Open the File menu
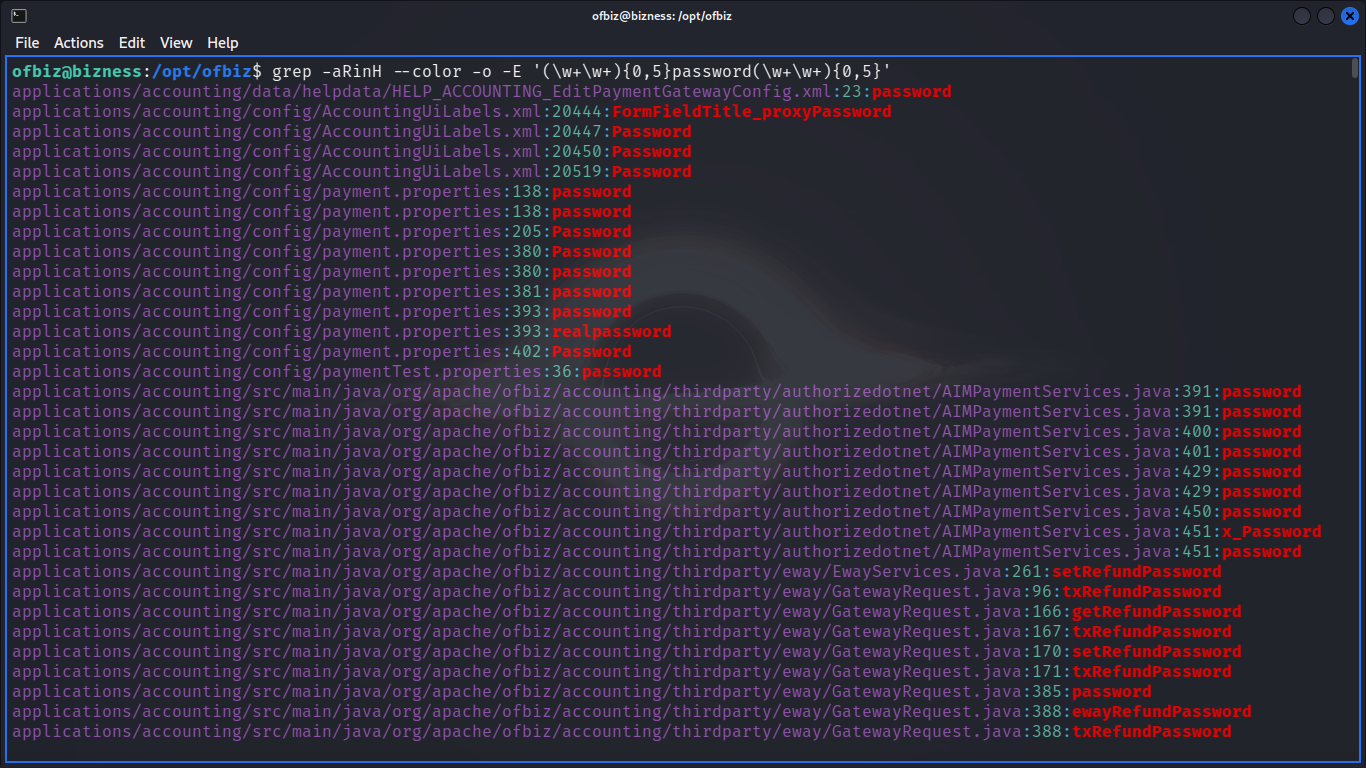Image resolution: width=1366 pixels, height=768 pixels. point(27,43)
